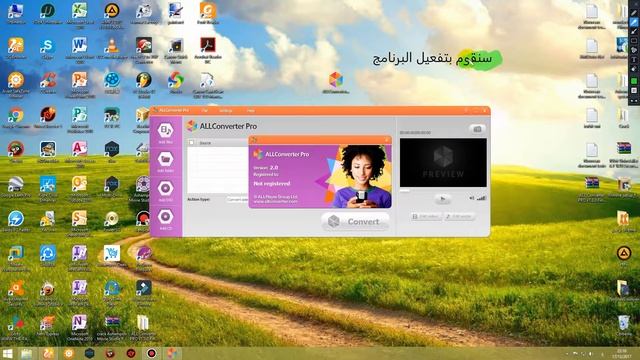Open the Settings menu in ALLConverter Pro

225,110
